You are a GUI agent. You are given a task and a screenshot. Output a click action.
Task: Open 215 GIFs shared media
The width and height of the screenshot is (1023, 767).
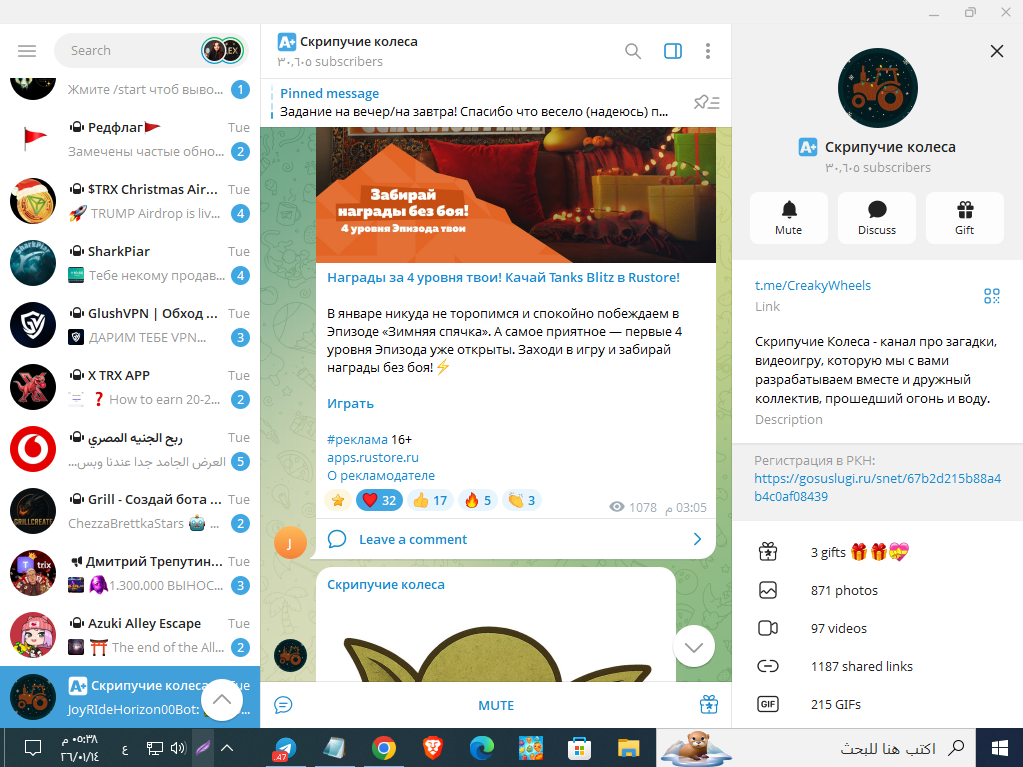[x=877, y=704]
